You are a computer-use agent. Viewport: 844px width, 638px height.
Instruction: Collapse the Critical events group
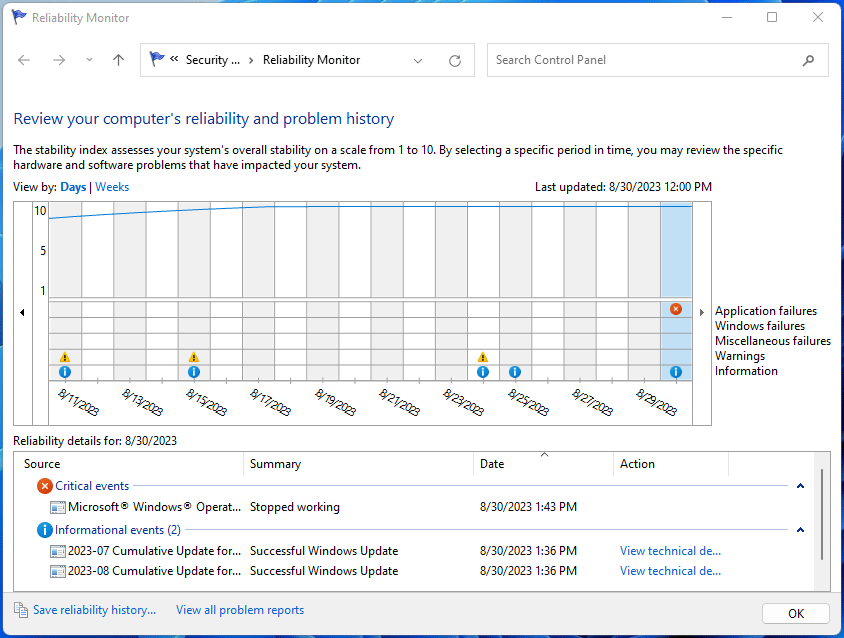tap(800, 486)
